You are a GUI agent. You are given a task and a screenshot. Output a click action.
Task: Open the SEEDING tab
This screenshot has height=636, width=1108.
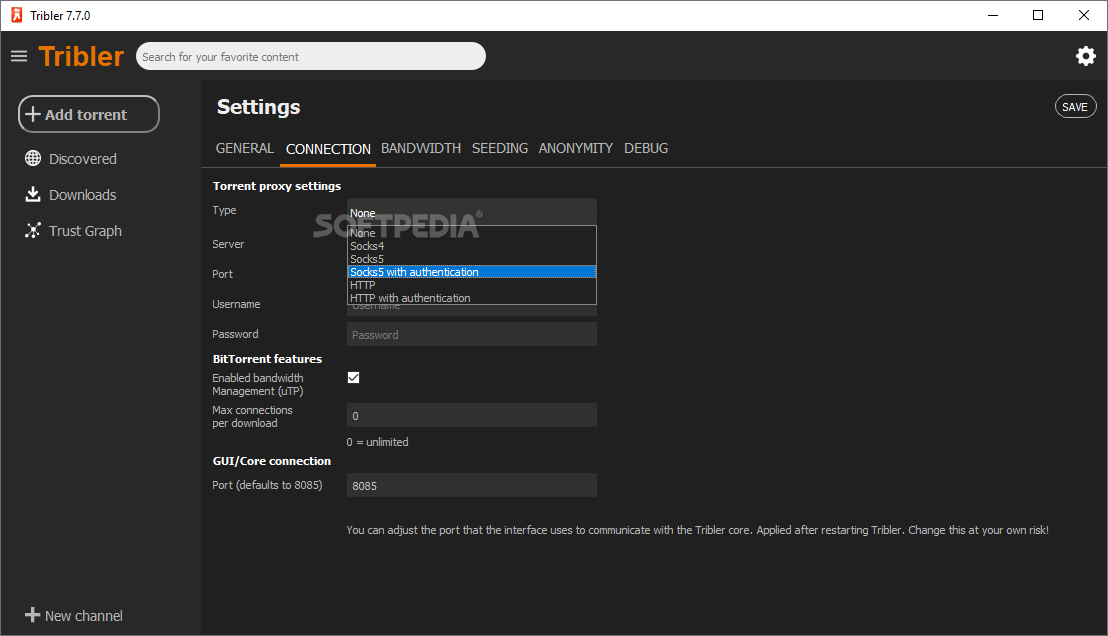500,148
